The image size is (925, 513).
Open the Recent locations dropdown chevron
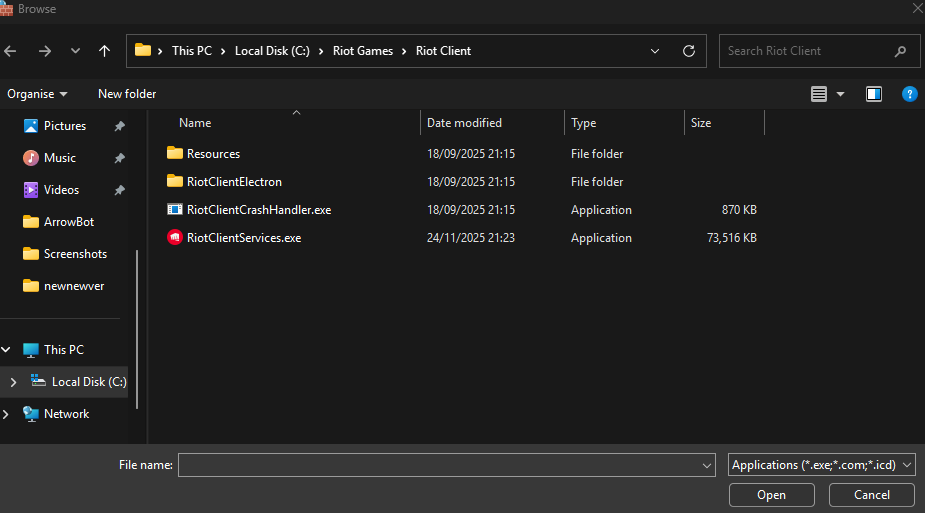tap(75, 51)
